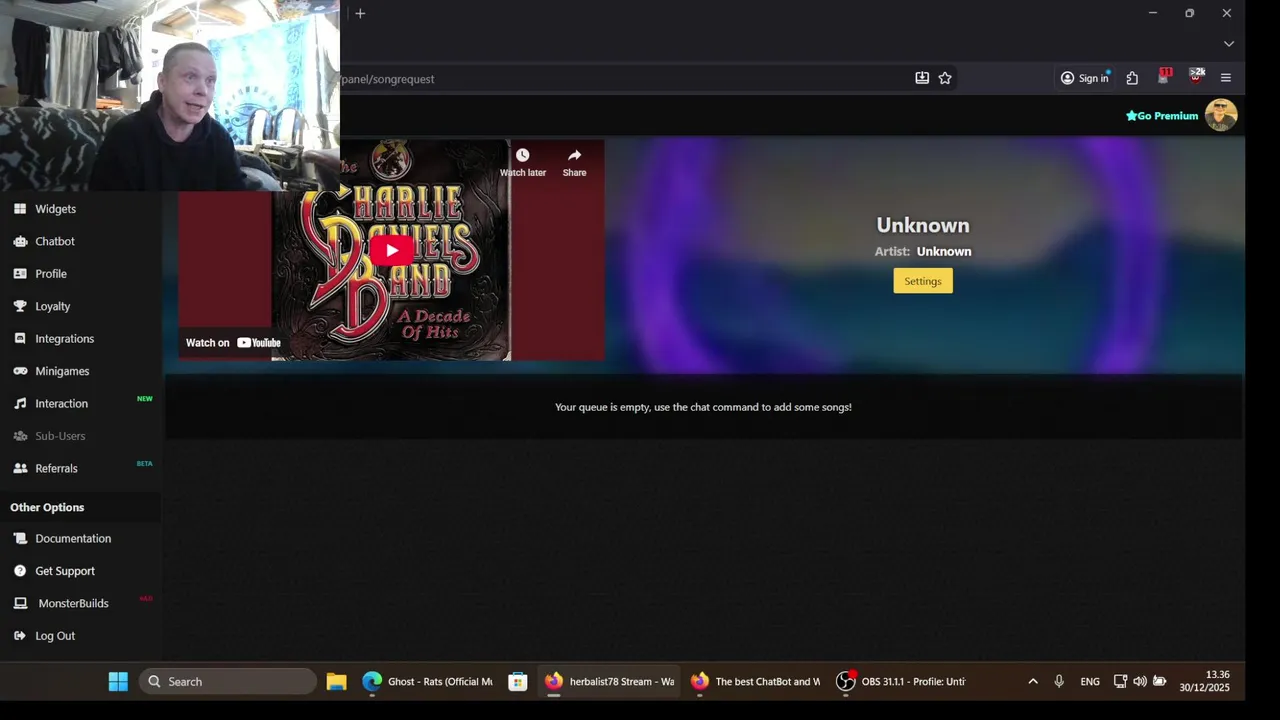Go to the Profile sidebar item
Screen dimensions: 1280x720
[51, 274]
